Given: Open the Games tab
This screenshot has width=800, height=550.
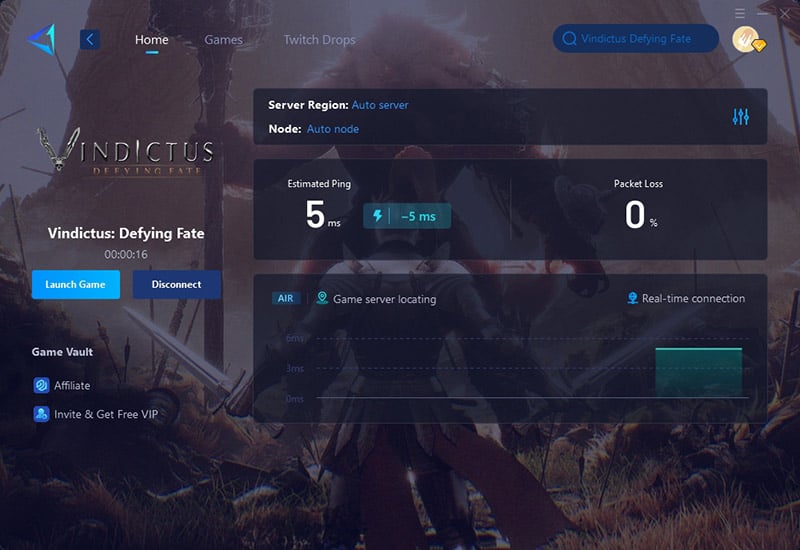Looking at the screenshot, I should [223, 39].
